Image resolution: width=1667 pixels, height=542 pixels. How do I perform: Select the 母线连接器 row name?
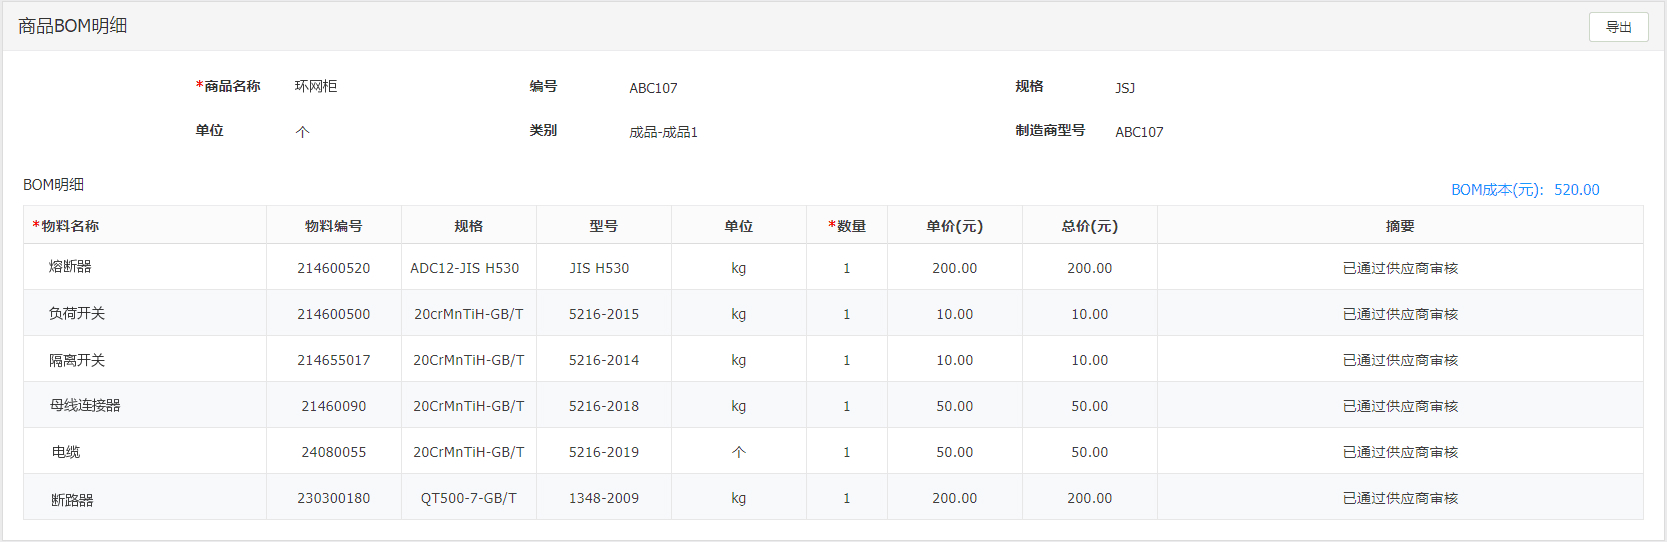pos(85,406)
